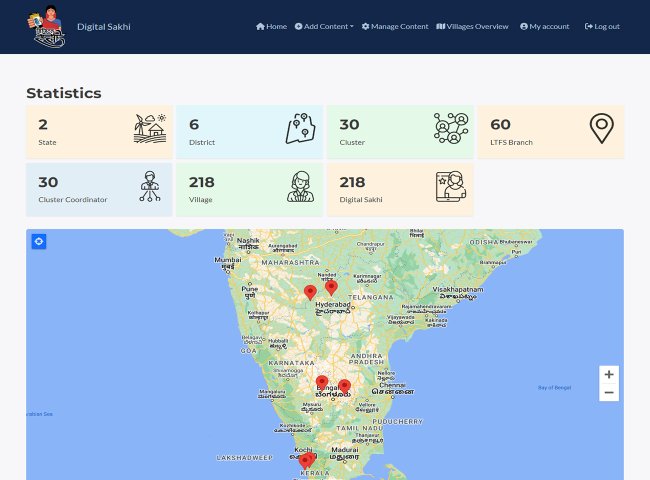650x480 pixels.
Task: Expand the Add Content dropdown menu
Action: point(324,27)
